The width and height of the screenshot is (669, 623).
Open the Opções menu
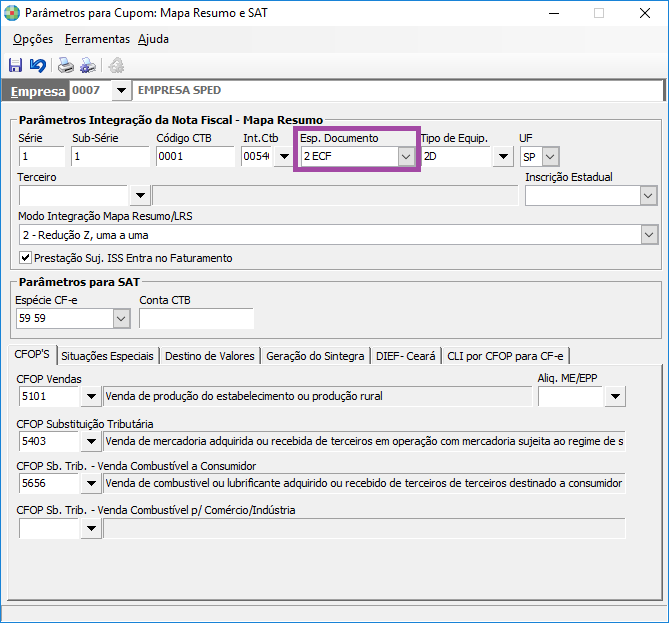(x=33, y=39)
